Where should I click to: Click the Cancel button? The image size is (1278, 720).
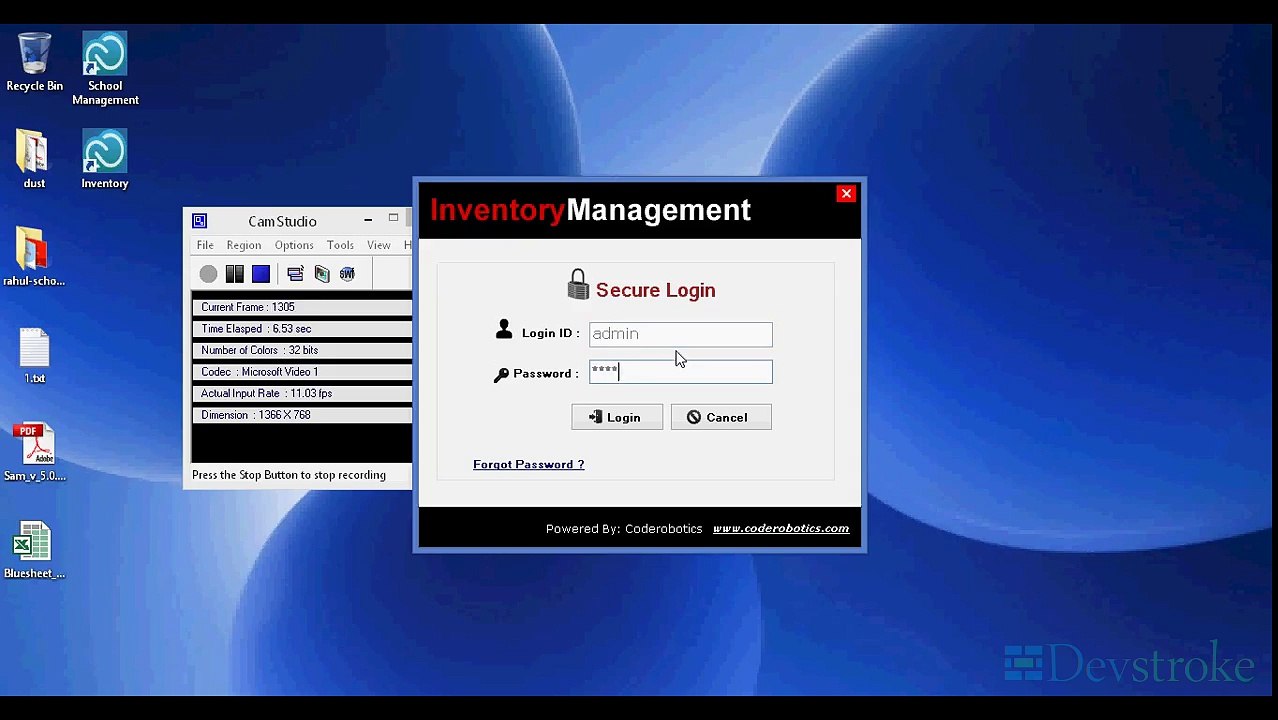point(721,417)
